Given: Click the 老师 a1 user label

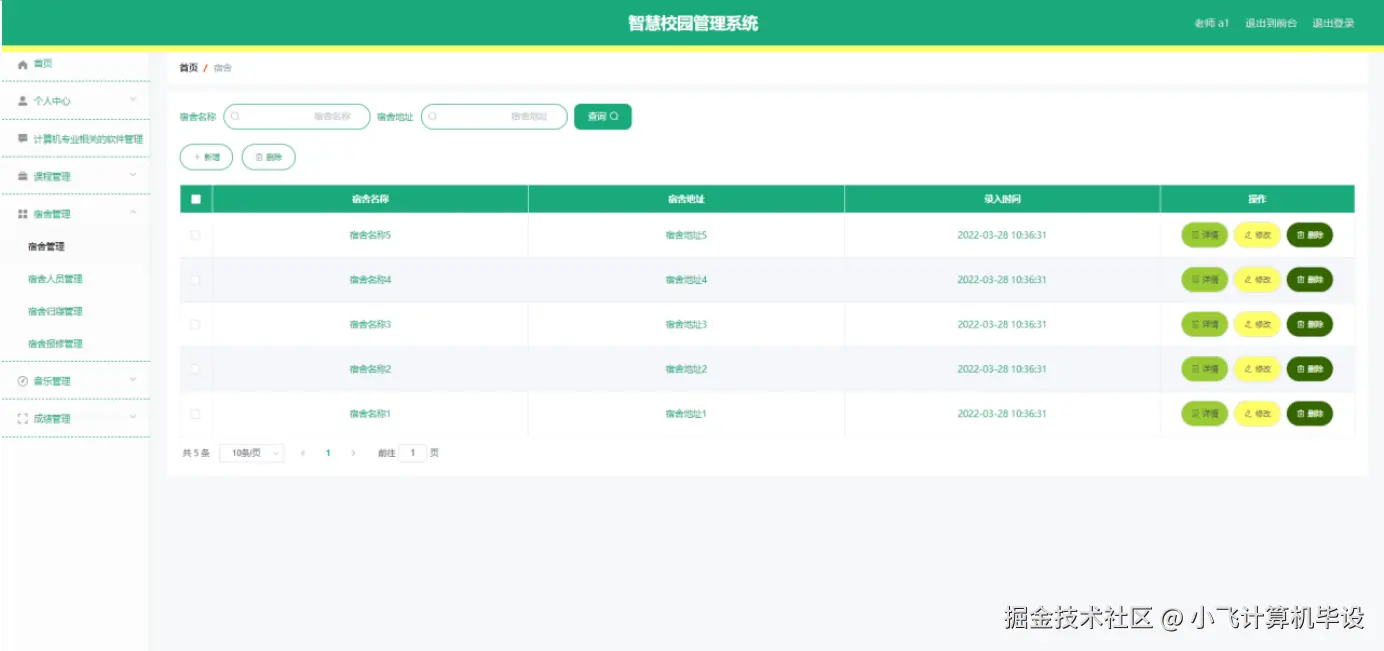Looking at the screenshot, I should [x=1211, y=23].
